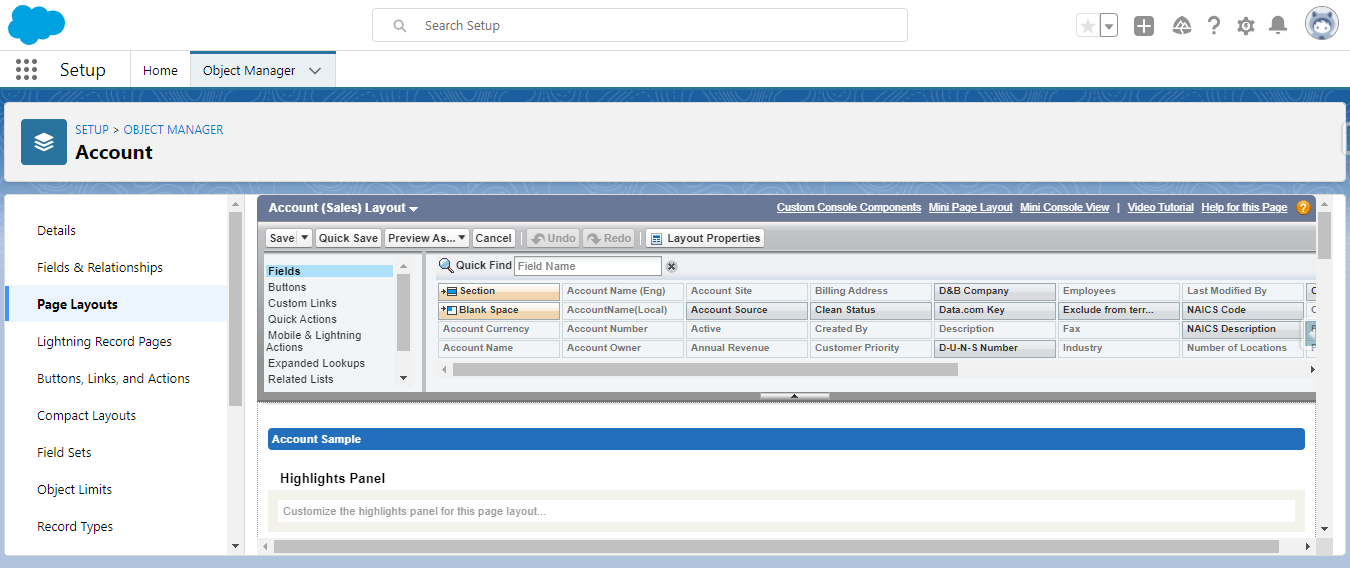Open the Mini Console View link
The width and height of the screenshot is (1350, 568).
pyautogui.click(x=1064, y=208)
